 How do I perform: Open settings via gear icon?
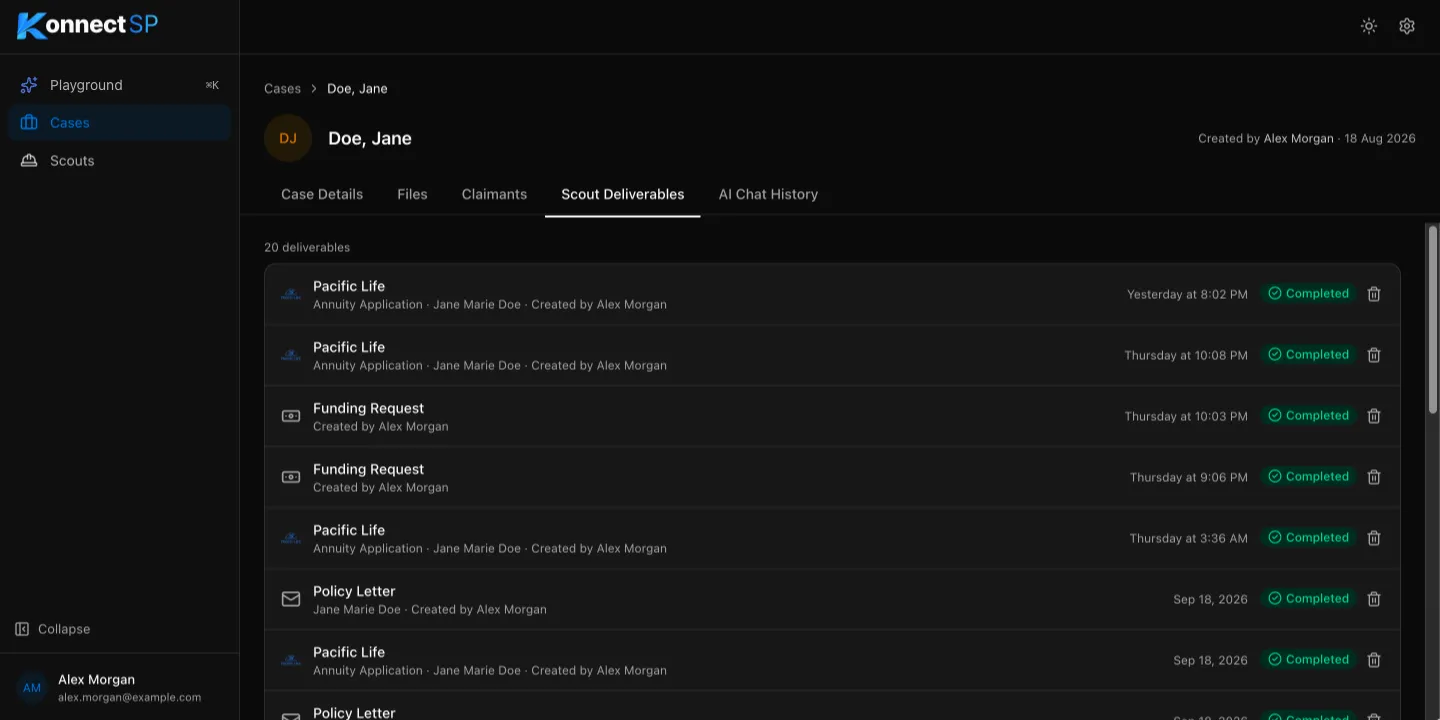click(1407, 26)
